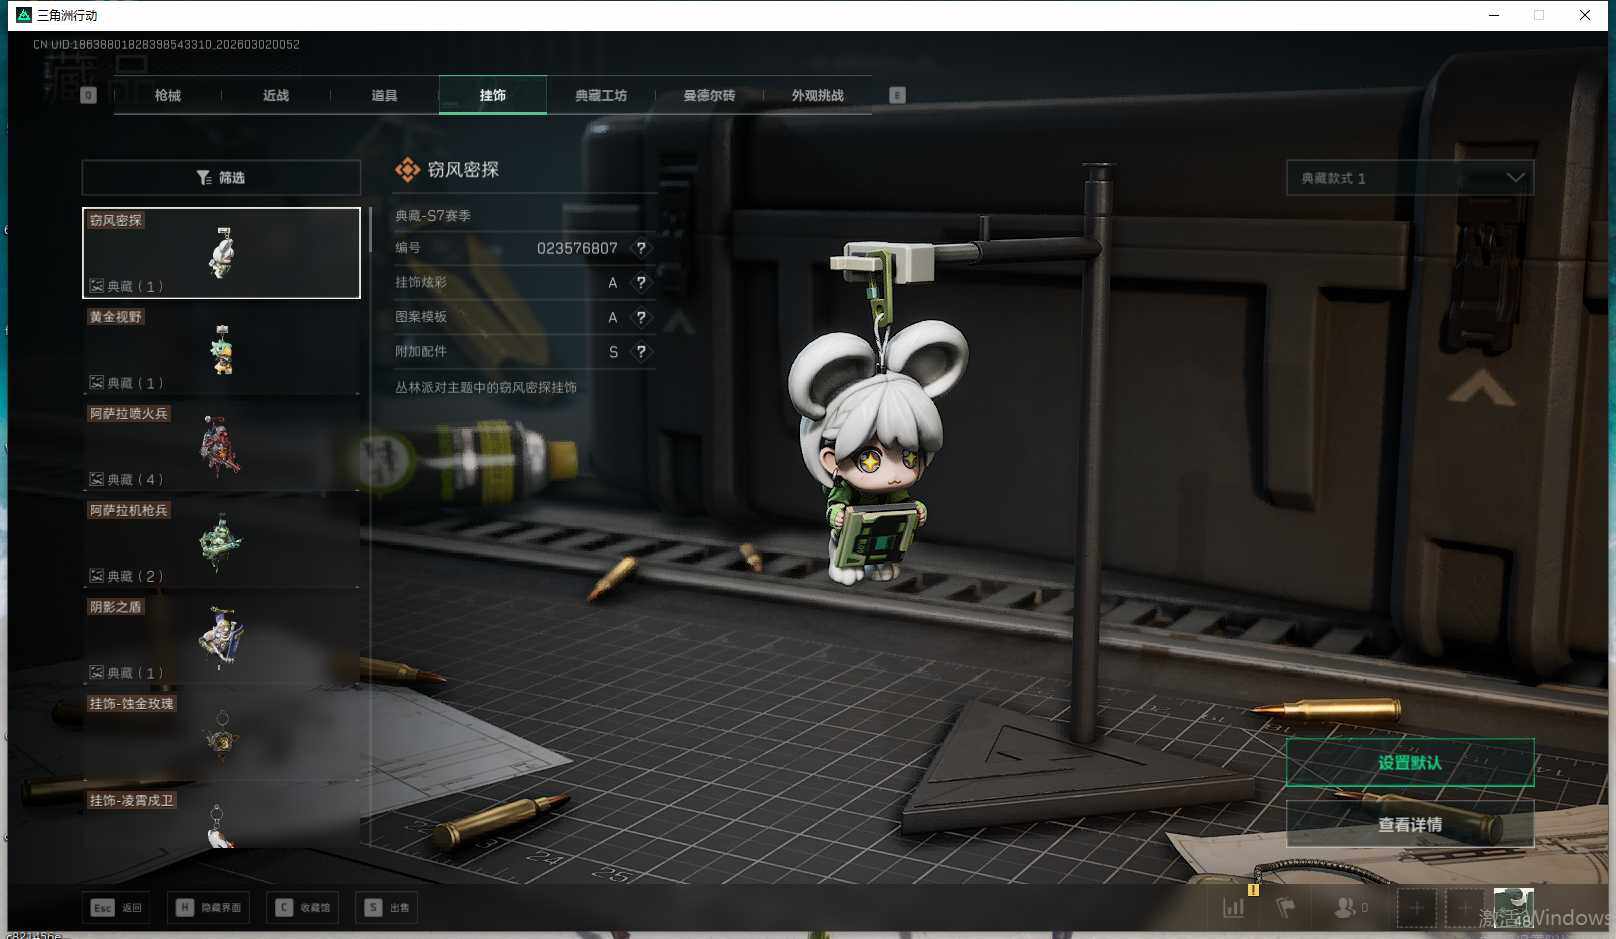Image resolution: width=1616 pixels, height=939 pixels.
Task: Select the 窃风密探 charm card
Action: point(221,253)
